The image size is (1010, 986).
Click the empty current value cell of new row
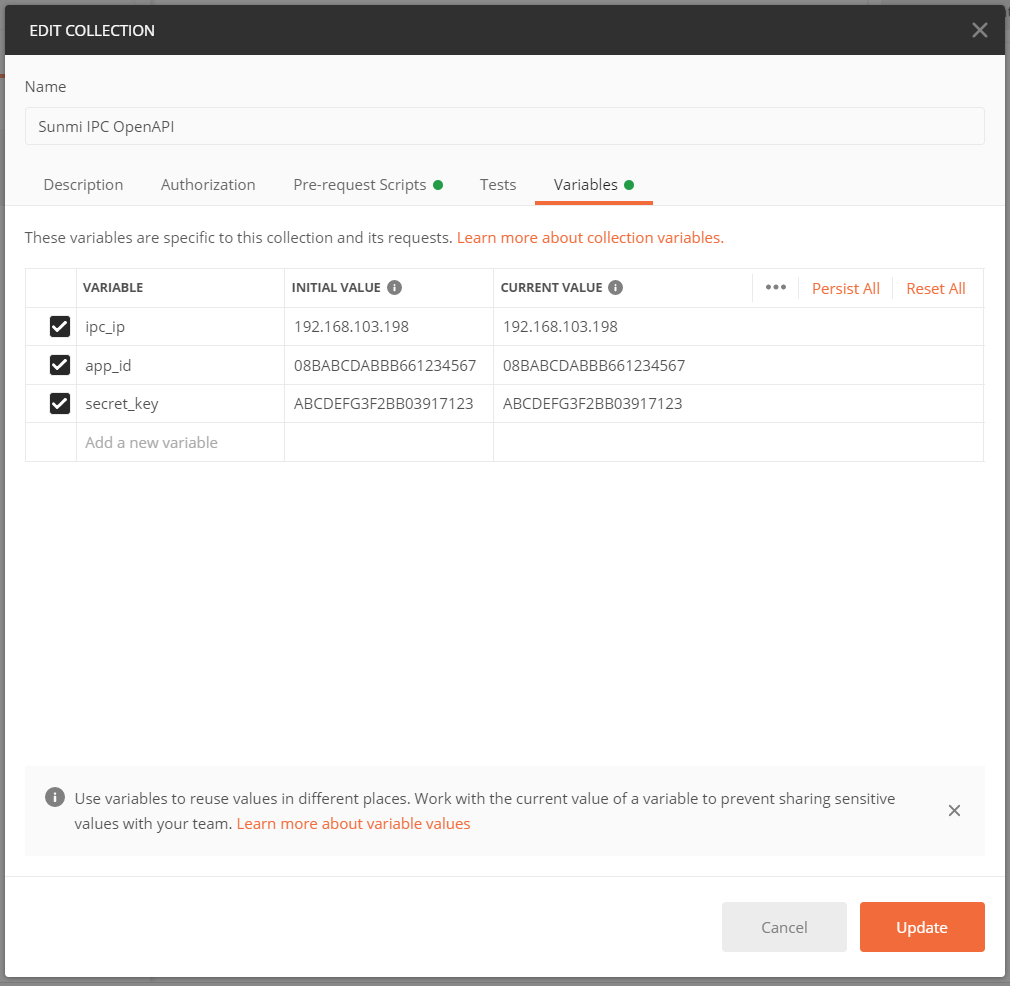(x=738, y=442)
